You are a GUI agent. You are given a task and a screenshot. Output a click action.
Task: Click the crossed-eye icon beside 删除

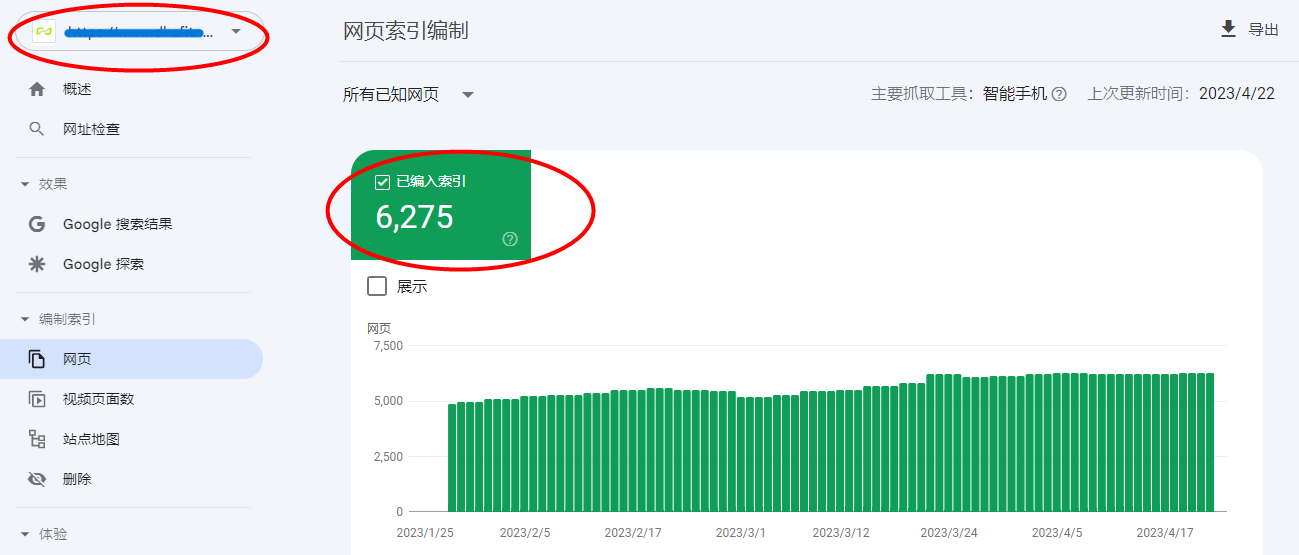coord(37,479)
